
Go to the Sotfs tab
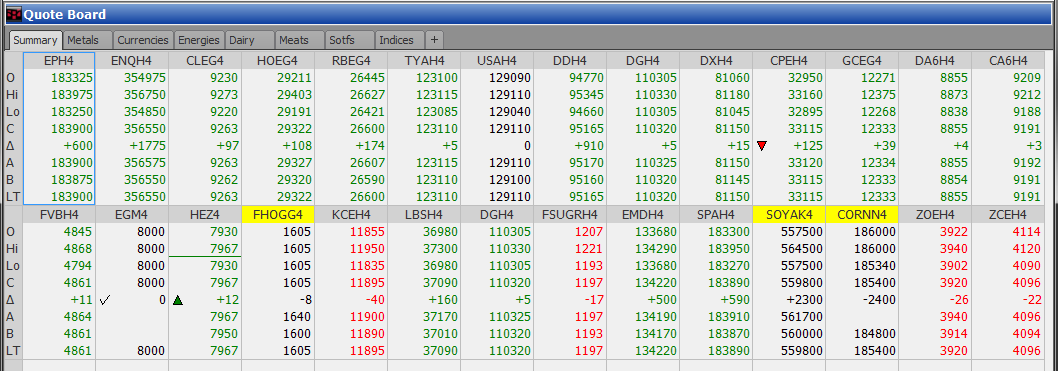(350, 40)
